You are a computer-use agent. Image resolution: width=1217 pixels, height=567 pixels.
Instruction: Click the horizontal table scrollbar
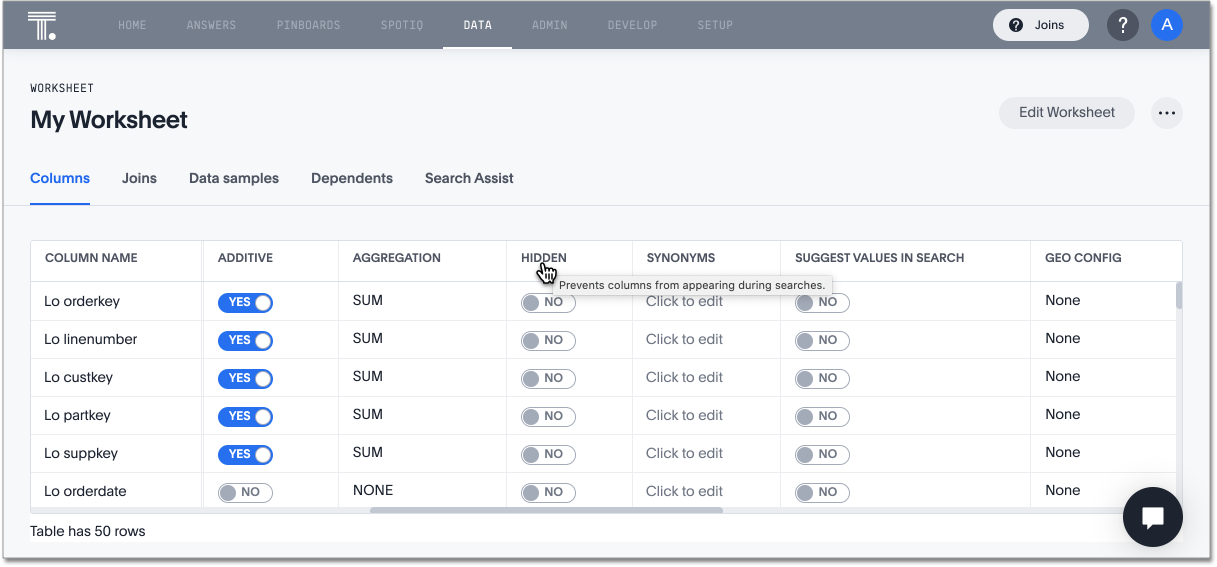click(546, 510)
